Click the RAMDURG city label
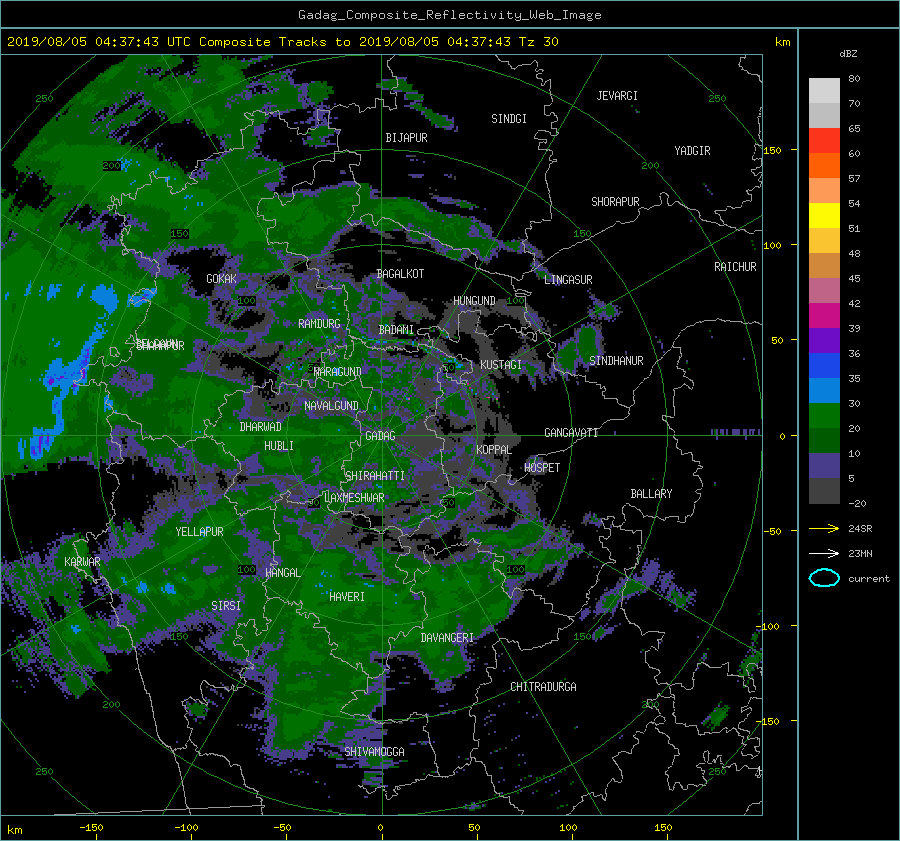 319,324
